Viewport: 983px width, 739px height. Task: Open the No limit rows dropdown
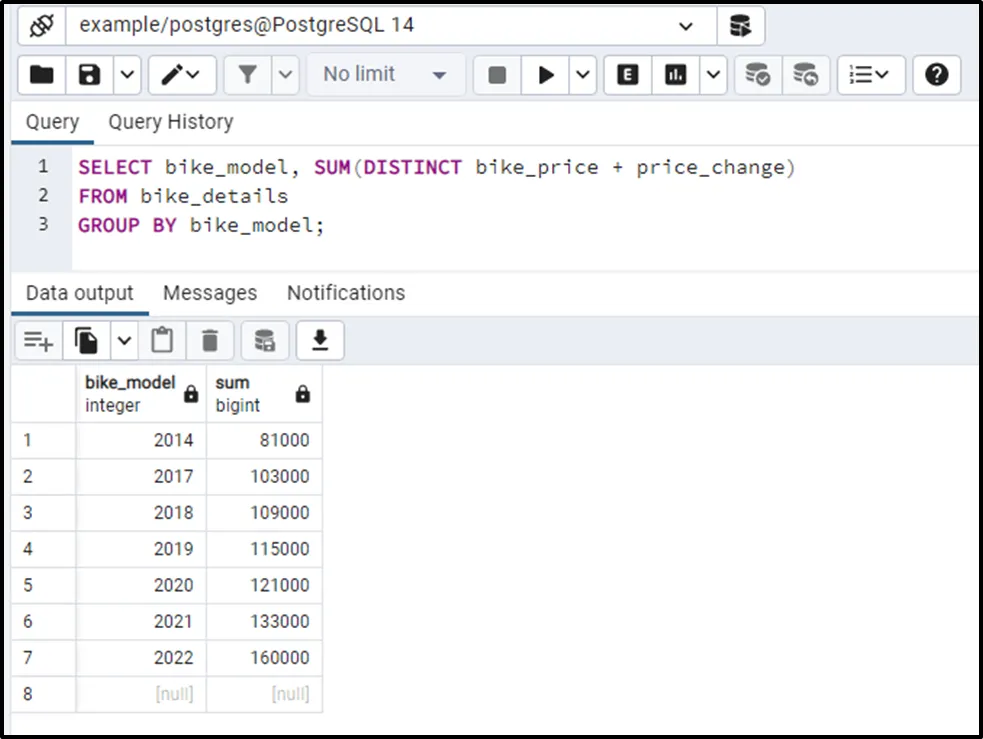tap(385, 75)
